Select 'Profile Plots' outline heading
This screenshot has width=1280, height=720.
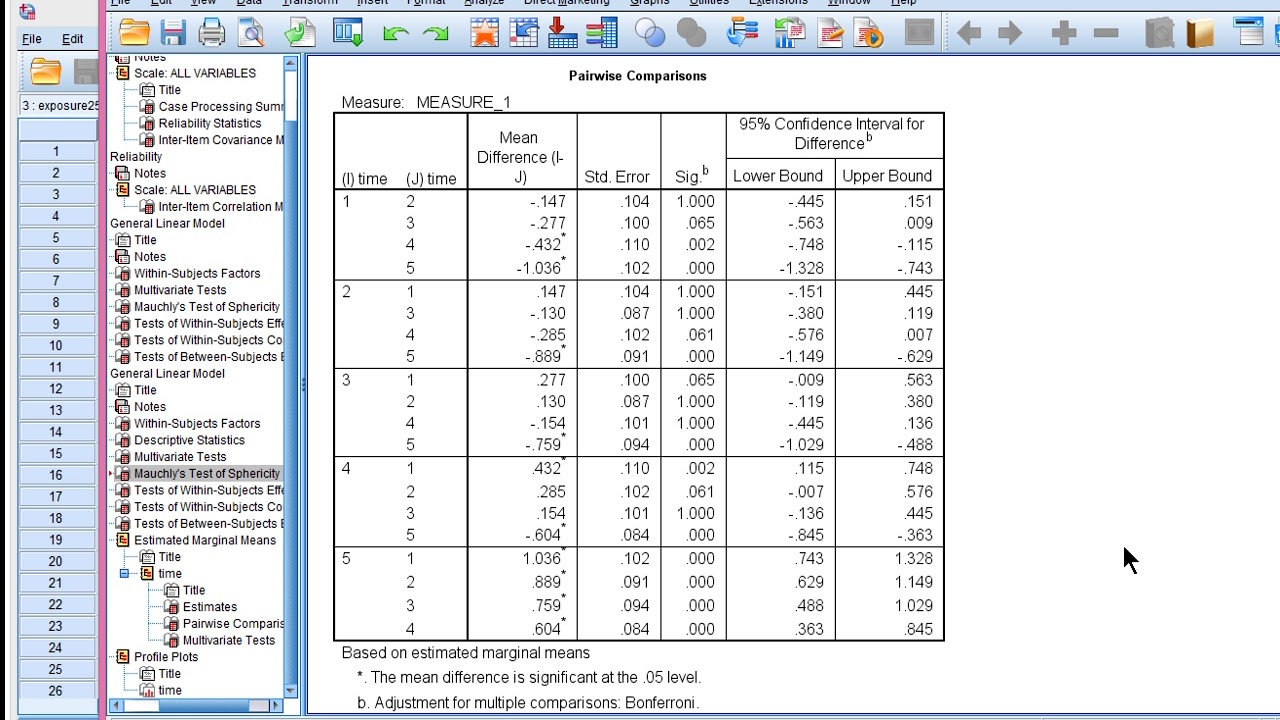pyautogui.click(x=166, y=657)
